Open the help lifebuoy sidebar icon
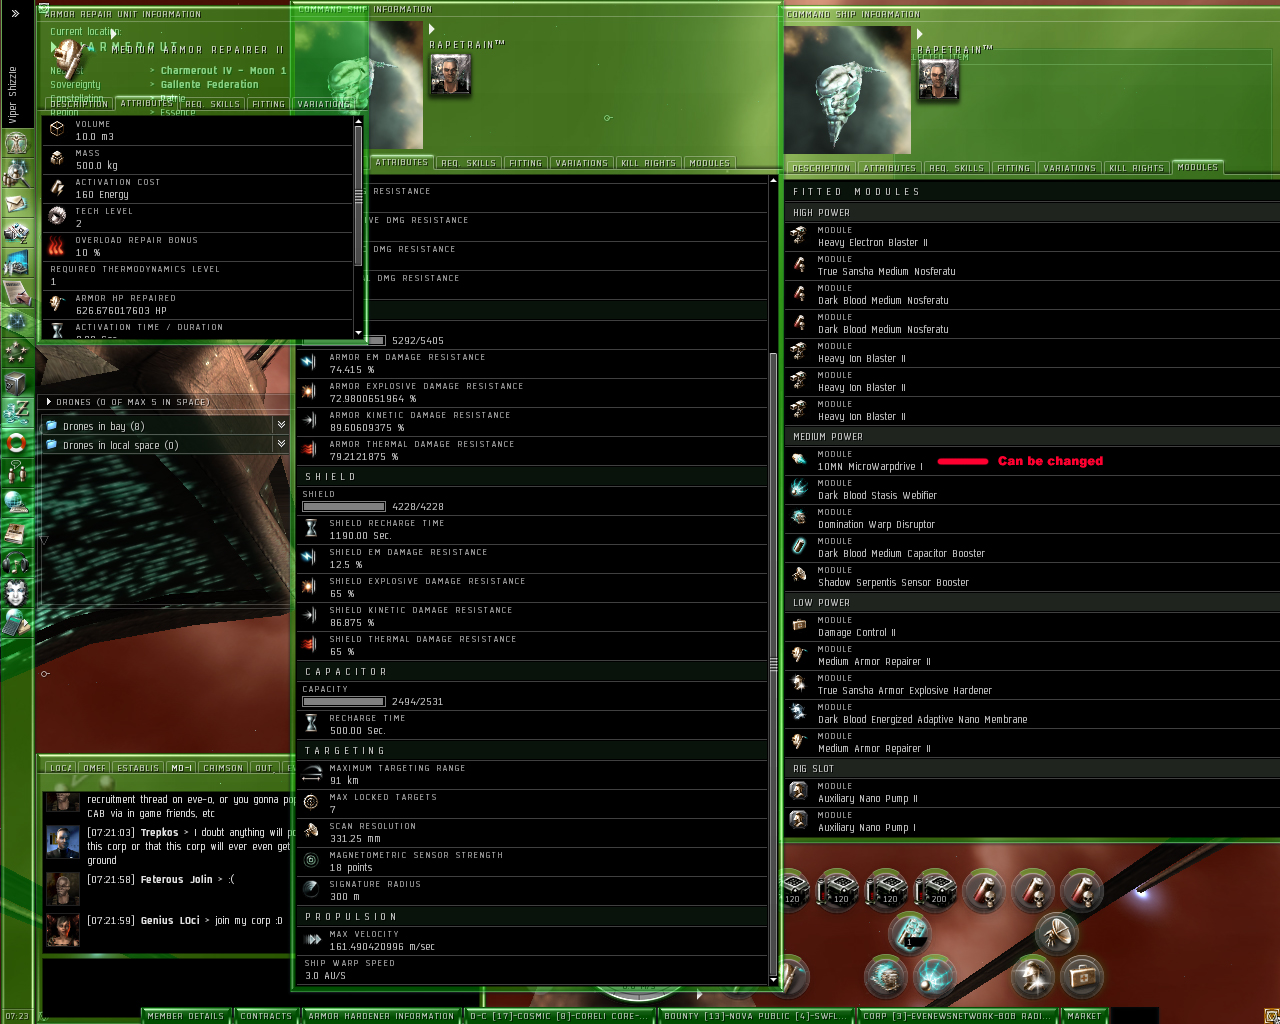Screen dimensions: 1280x1024 click(x=16, y=442)
